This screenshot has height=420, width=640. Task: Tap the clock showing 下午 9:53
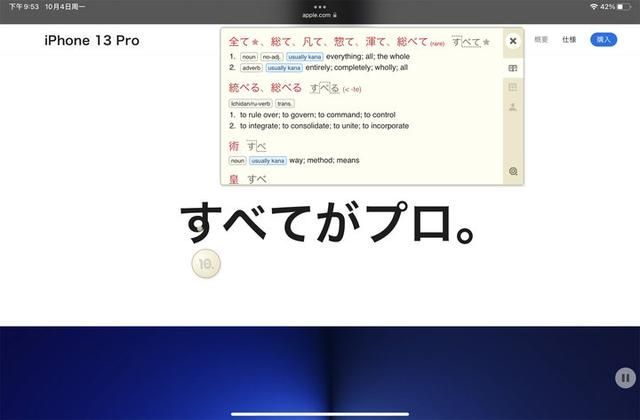pos(24,7)
